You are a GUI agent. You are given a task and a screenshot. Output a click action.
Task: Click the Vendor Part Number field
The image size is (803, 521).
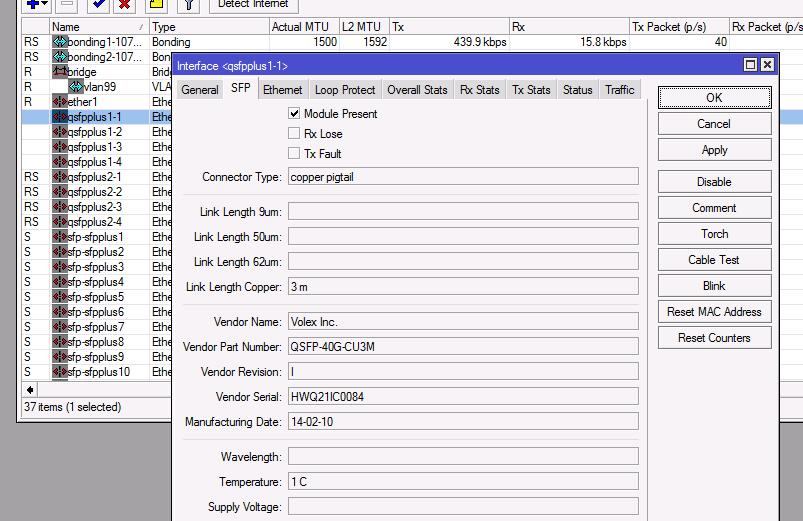pyautogui.click(x=463, y=347)
